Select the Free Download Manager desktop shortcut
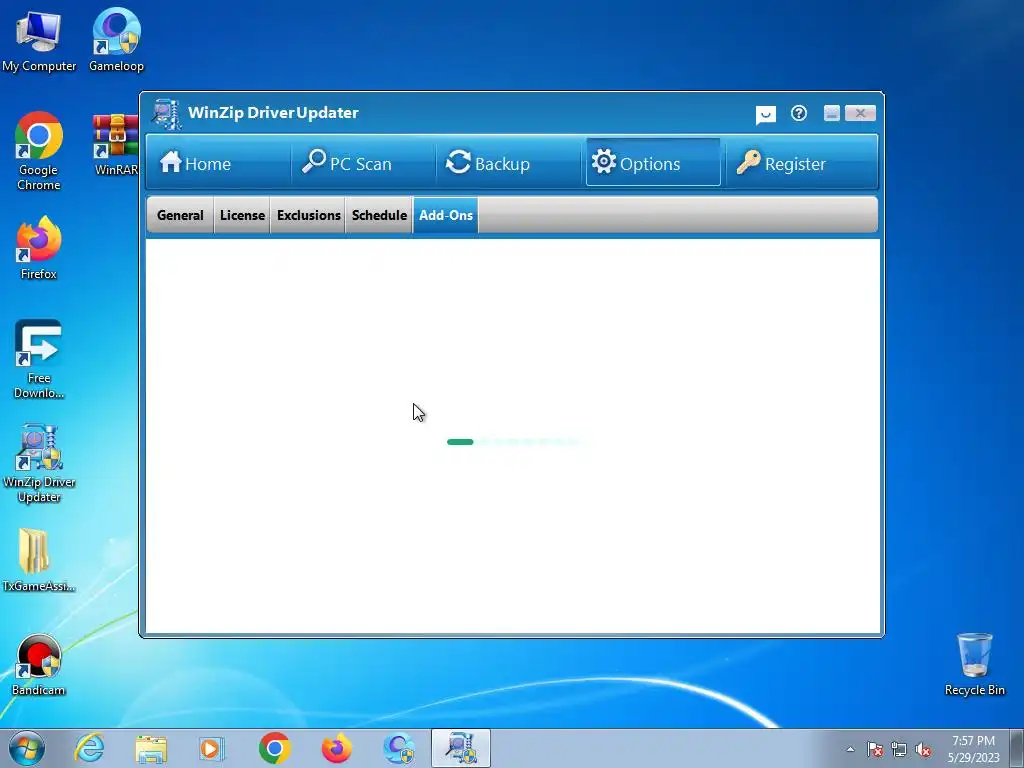The width and height of the screenshot is (1024, 768). coord(39,359)
